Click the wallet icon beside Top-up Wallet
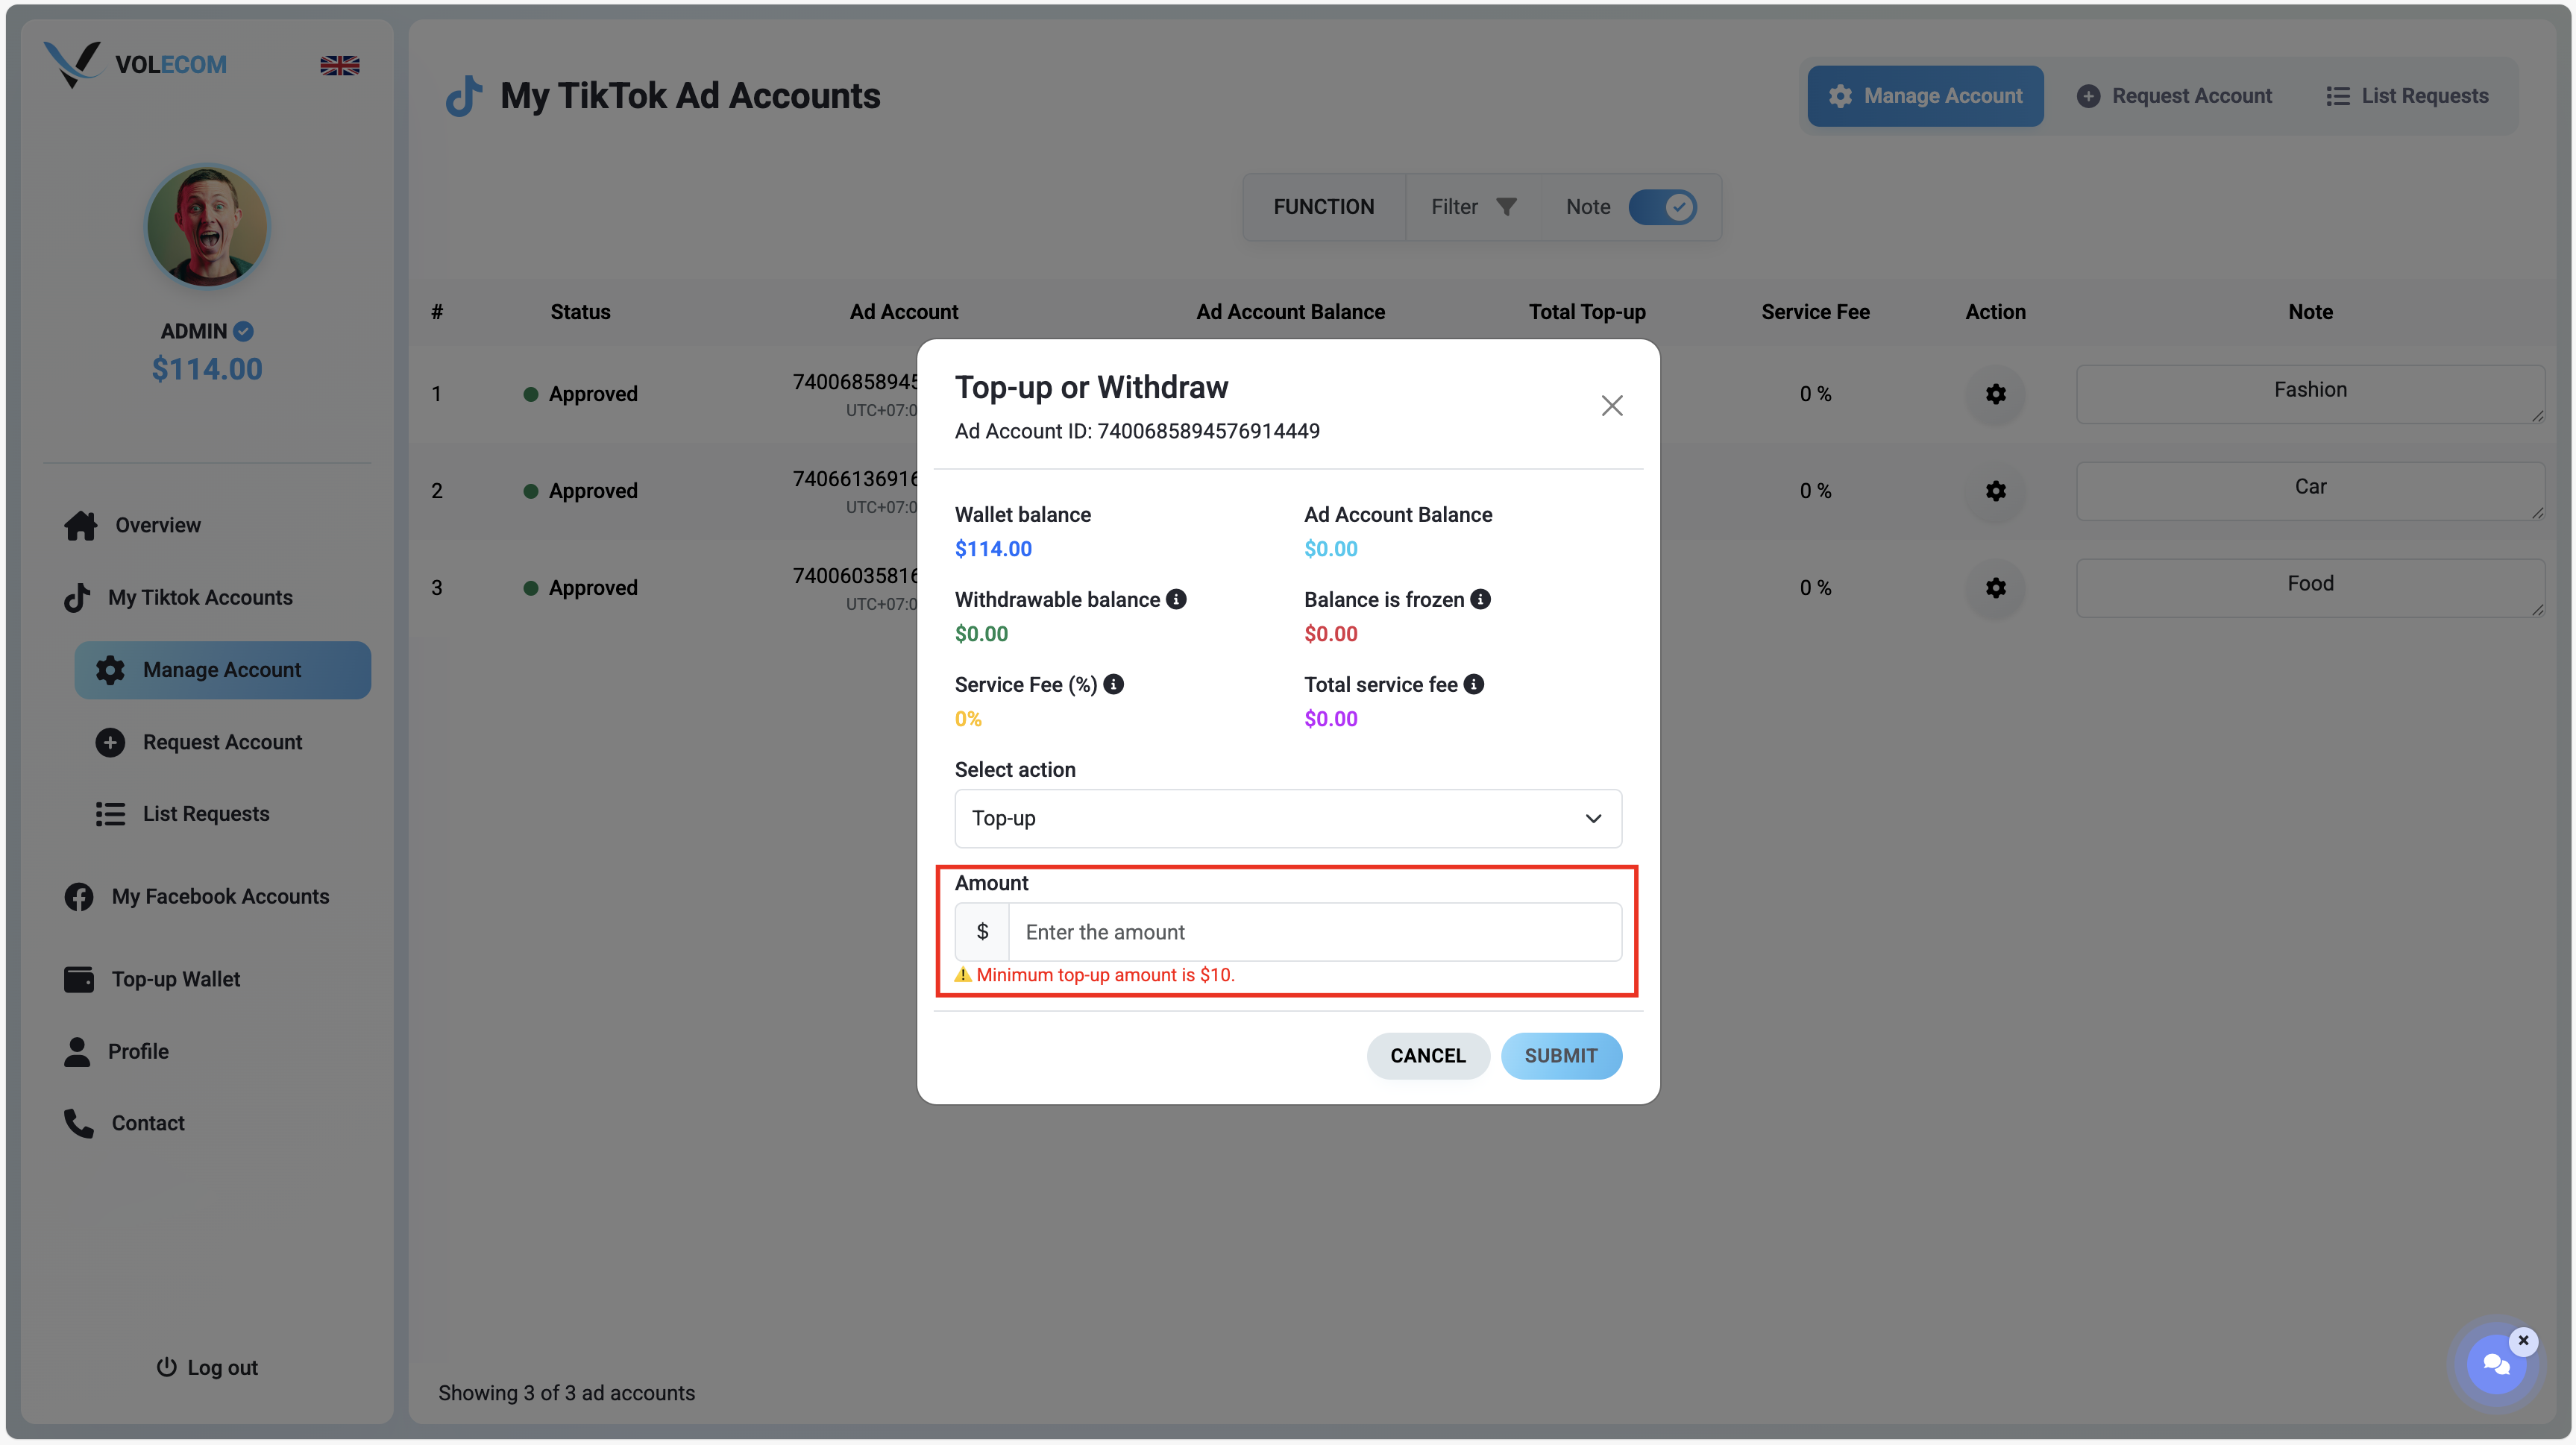Image resolution: width=2576 pixels, height=1445 pixels. (x=79, y=979)
